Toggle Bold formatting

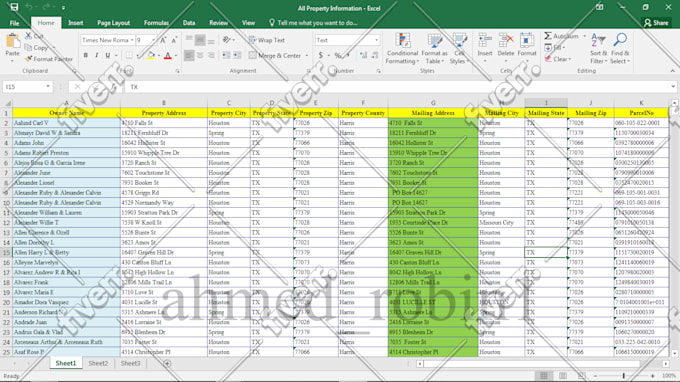(85, 56)
